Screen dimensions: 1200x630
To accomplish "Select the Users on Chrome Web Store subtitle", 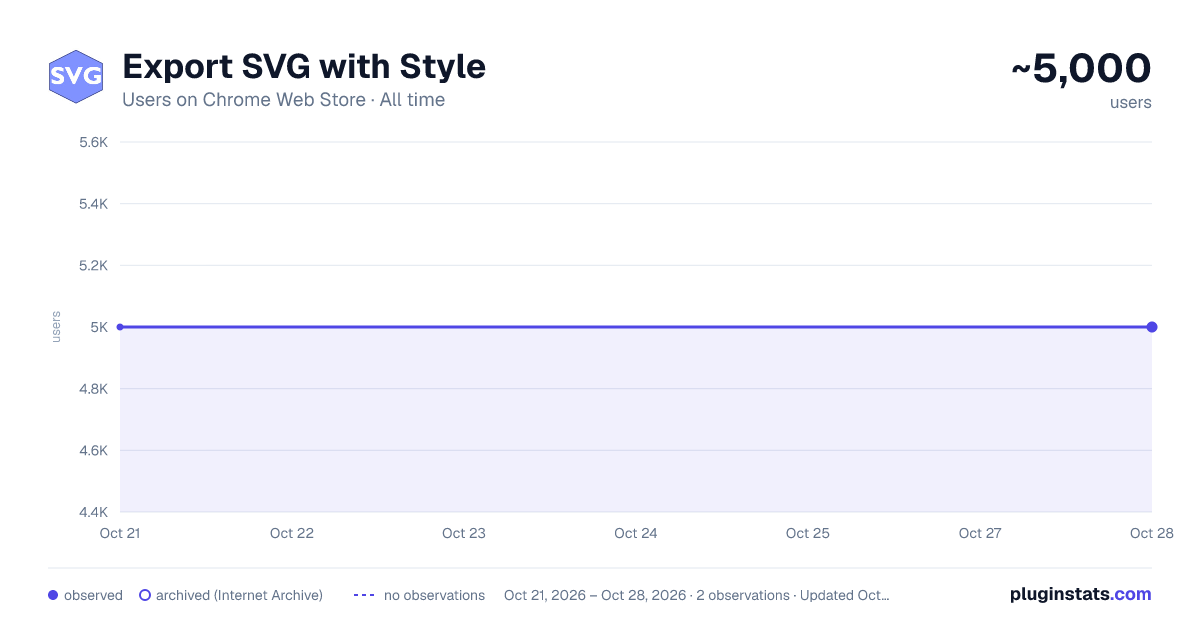I will (283, 100).
